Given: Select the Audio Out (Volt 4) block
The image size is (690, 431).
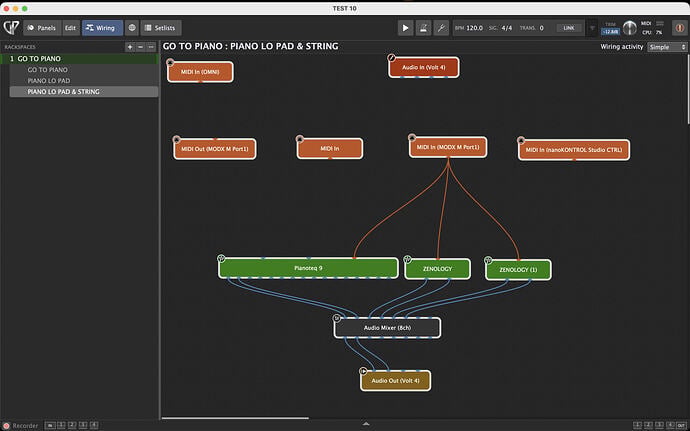Looking at the screenshot, I should click(x=395, y=381).
